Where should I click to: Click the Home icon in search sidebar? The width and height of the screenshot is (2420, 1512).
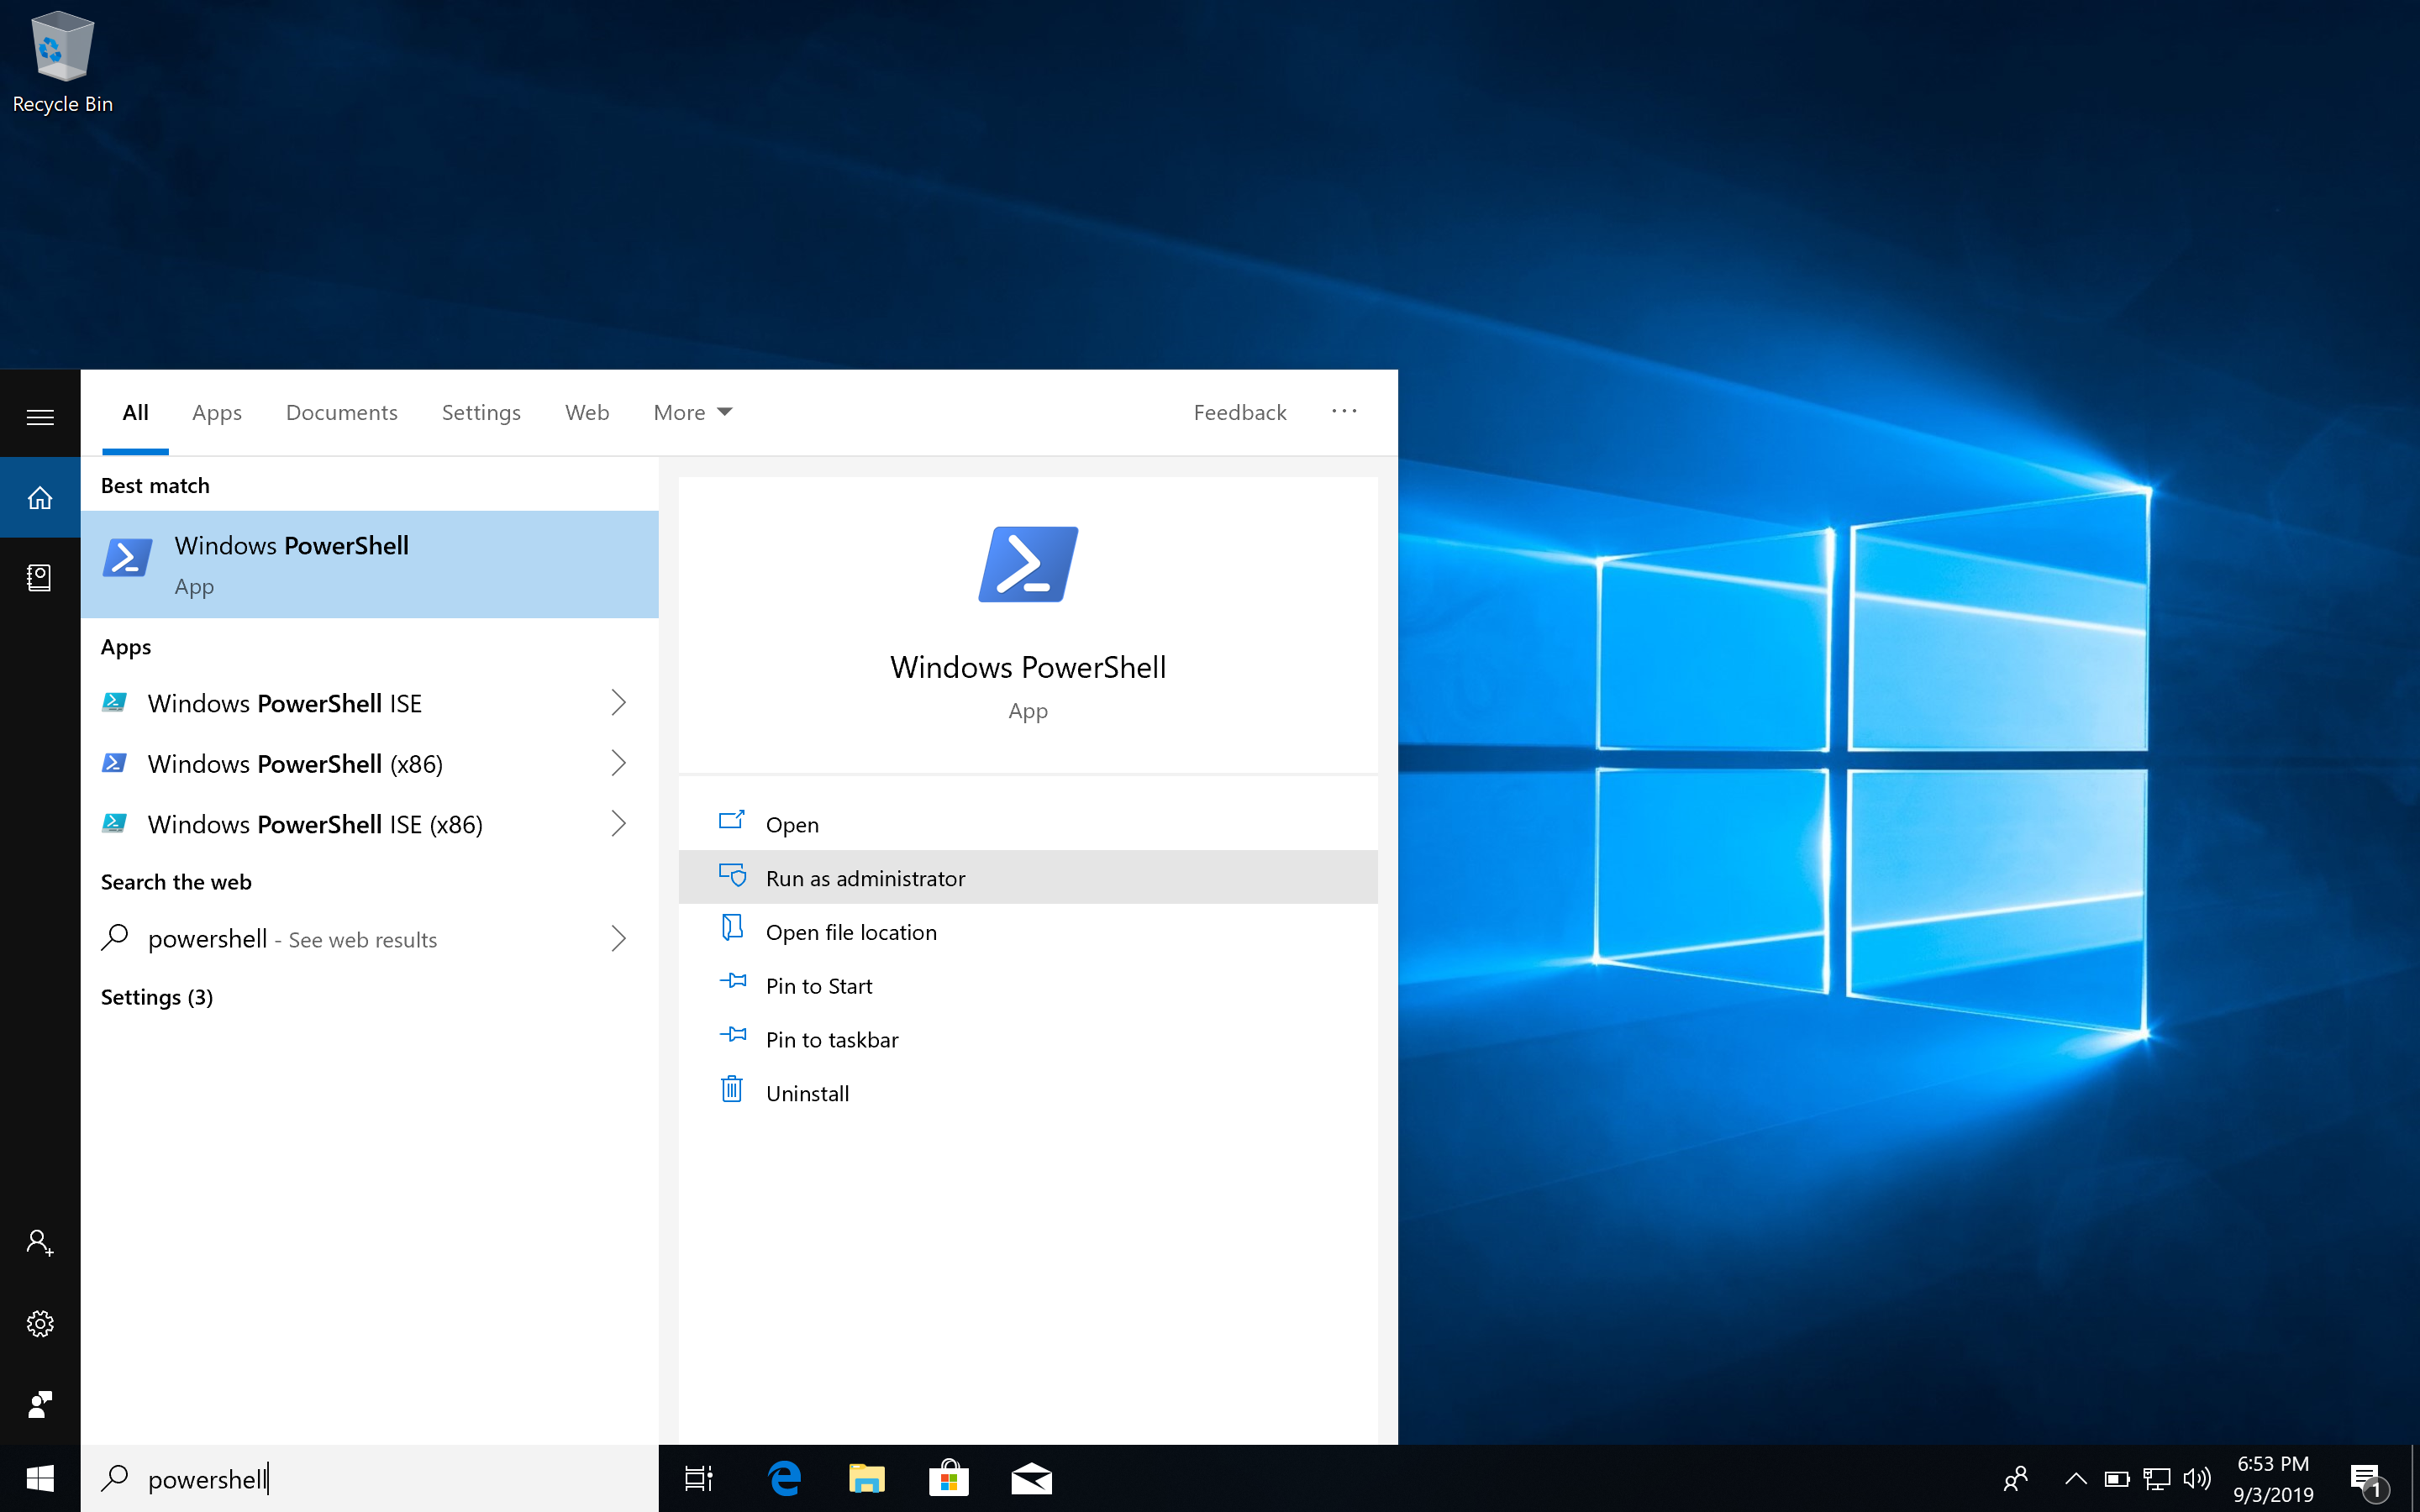(x=40, y=497)
